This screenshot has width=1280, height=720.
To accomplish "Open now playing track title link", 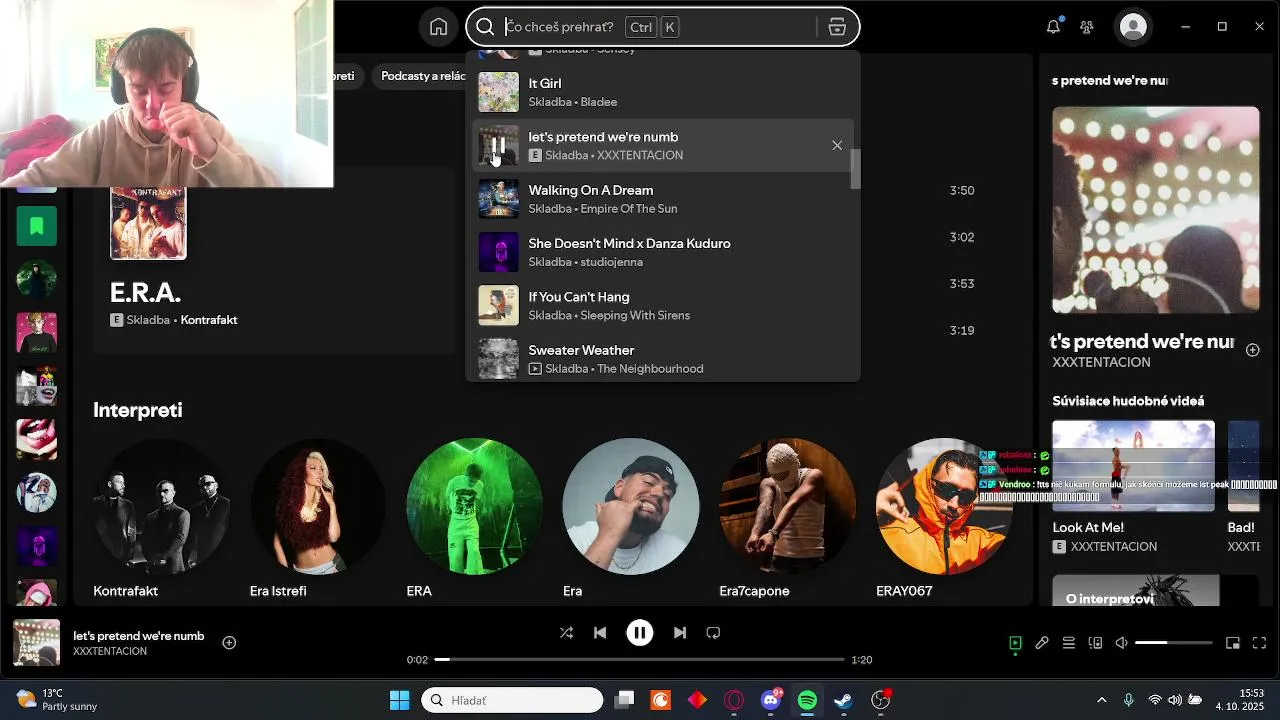I will tap(138, 636).
